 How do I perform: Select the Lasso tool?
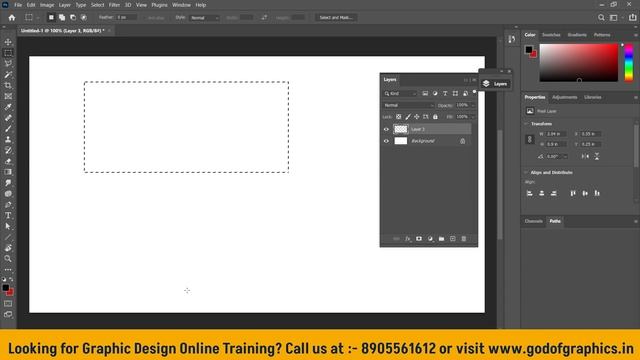[x=8, y=64]
